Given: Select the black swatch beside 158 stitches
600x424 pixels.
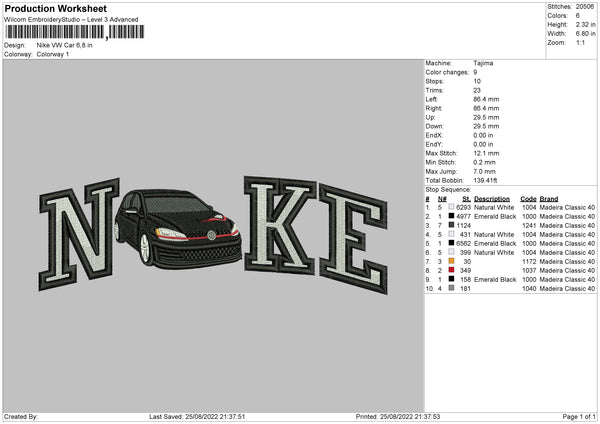Looking at the screenshot, I should coord(451,279).
